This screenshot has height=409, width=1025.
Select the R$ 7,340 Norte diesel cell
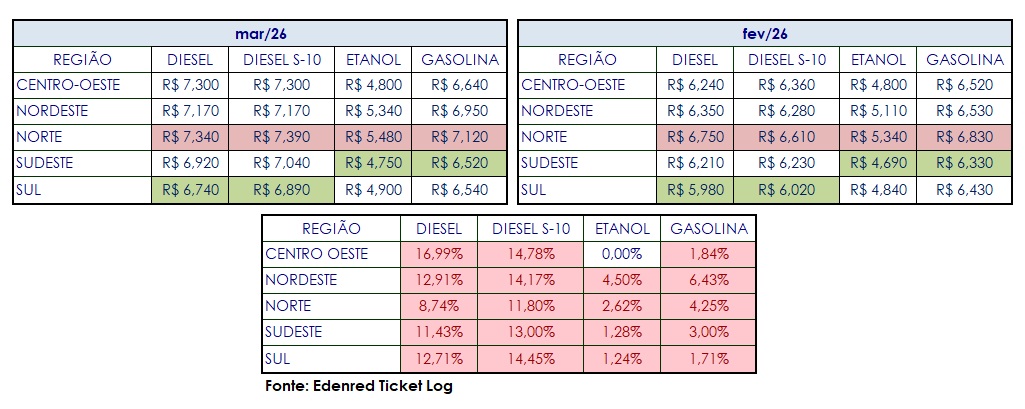pos(190,137)
